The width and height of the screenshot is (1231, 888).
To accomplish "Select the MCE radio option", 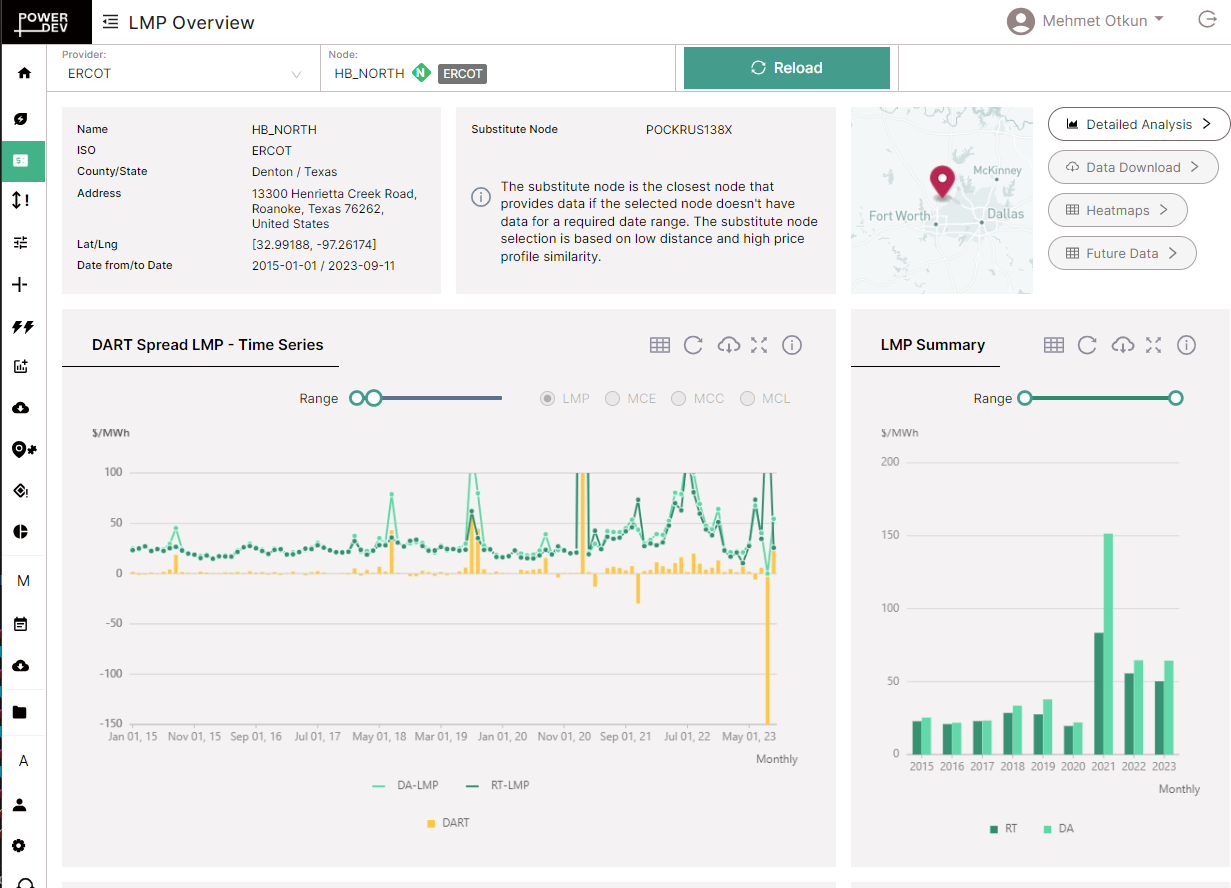I will 612,398.
